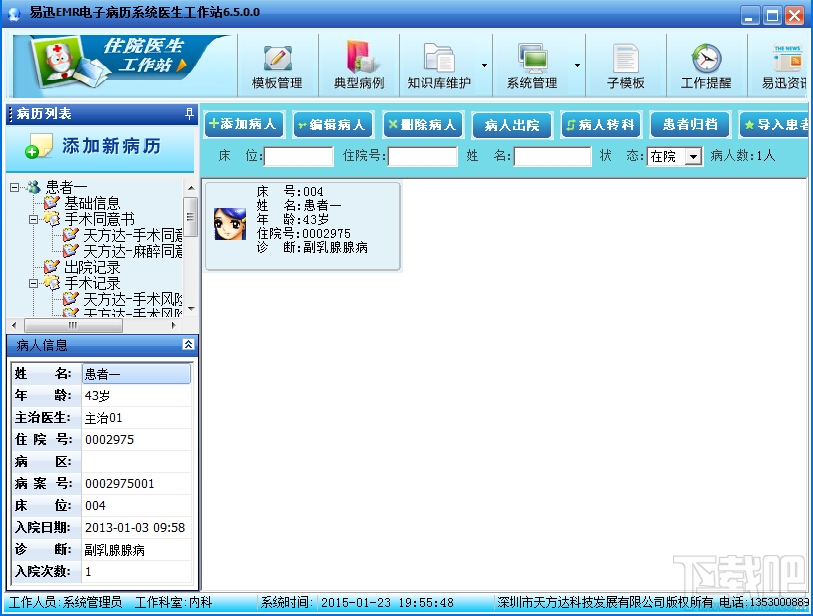Open 知识库维护 knowledge base icon
This screenshot has width=813, height=616.
point(439,57)
